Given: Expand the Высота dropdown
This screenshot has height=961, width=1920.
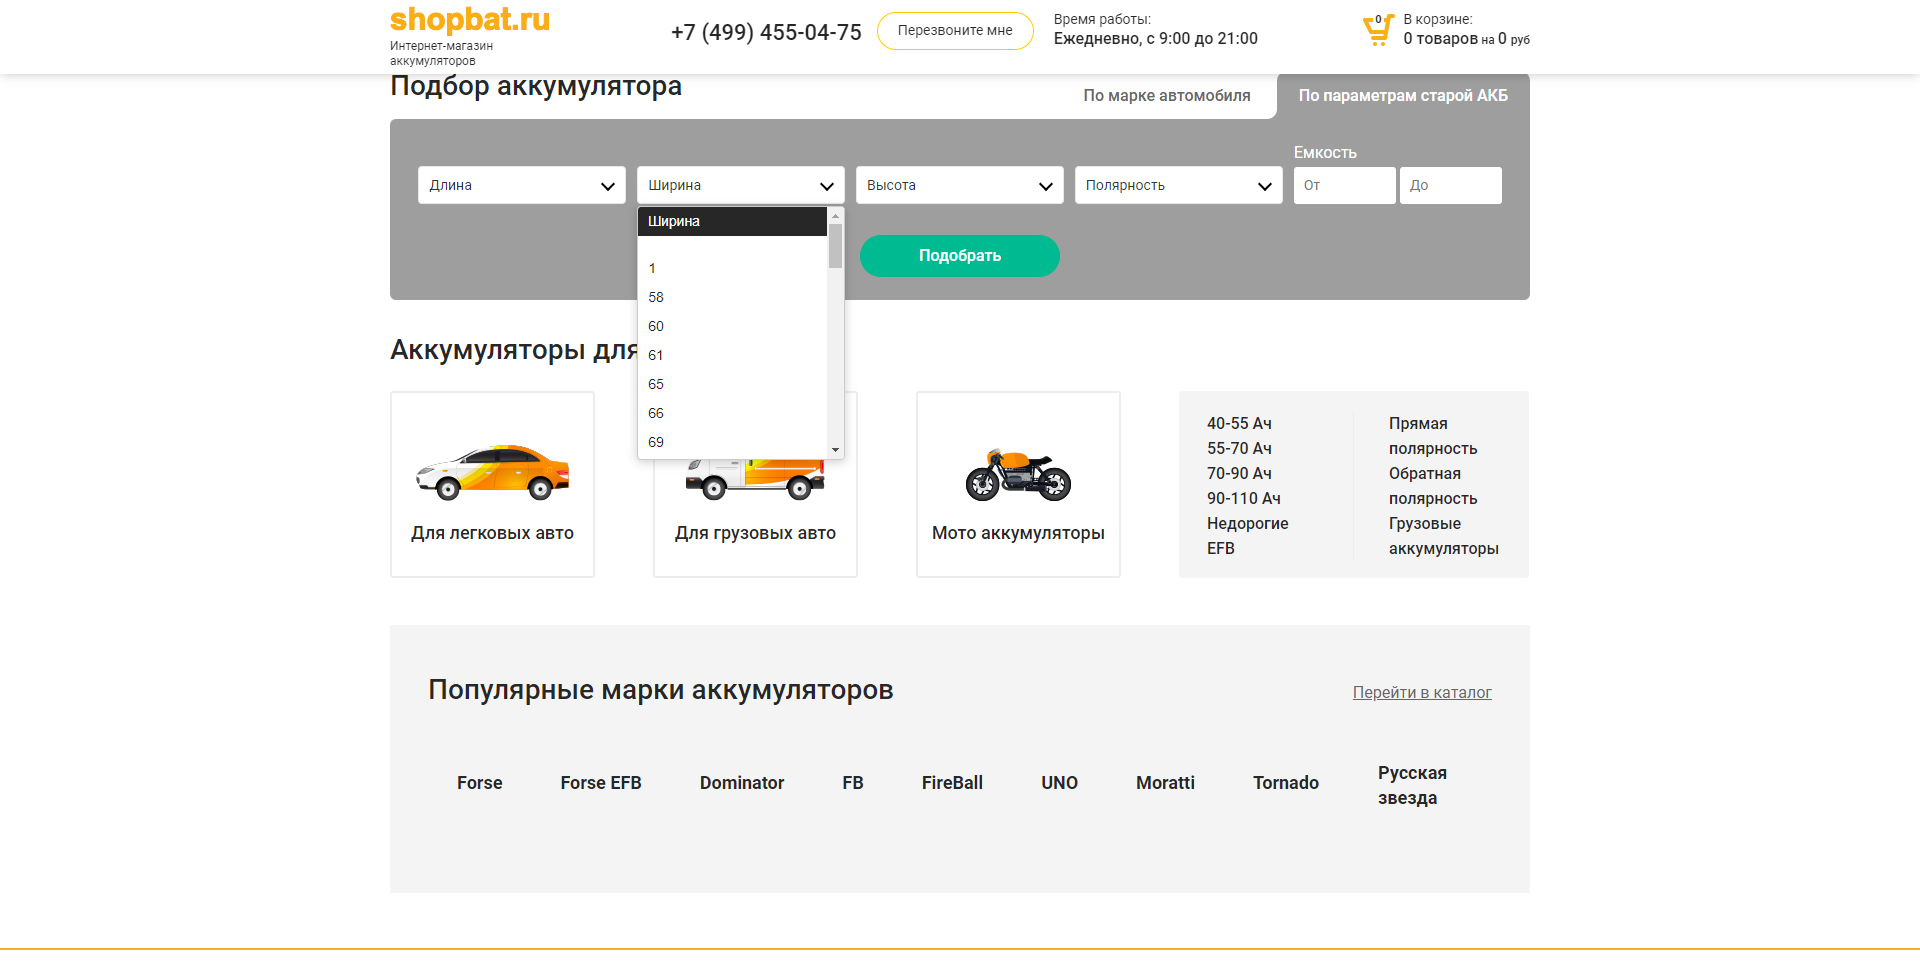Looking at the screenshot, I should click(x=959, y=185).
